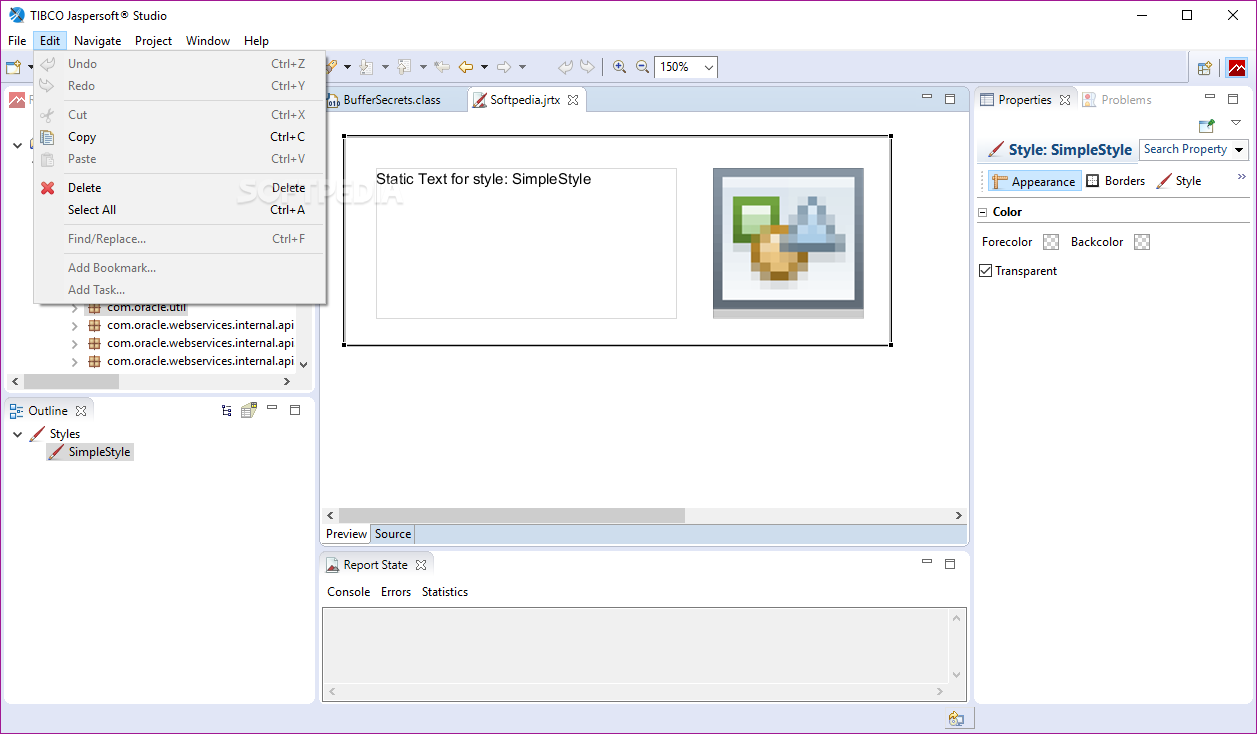
Task: Select the Appearance property tab
Action: [1034, 181]
